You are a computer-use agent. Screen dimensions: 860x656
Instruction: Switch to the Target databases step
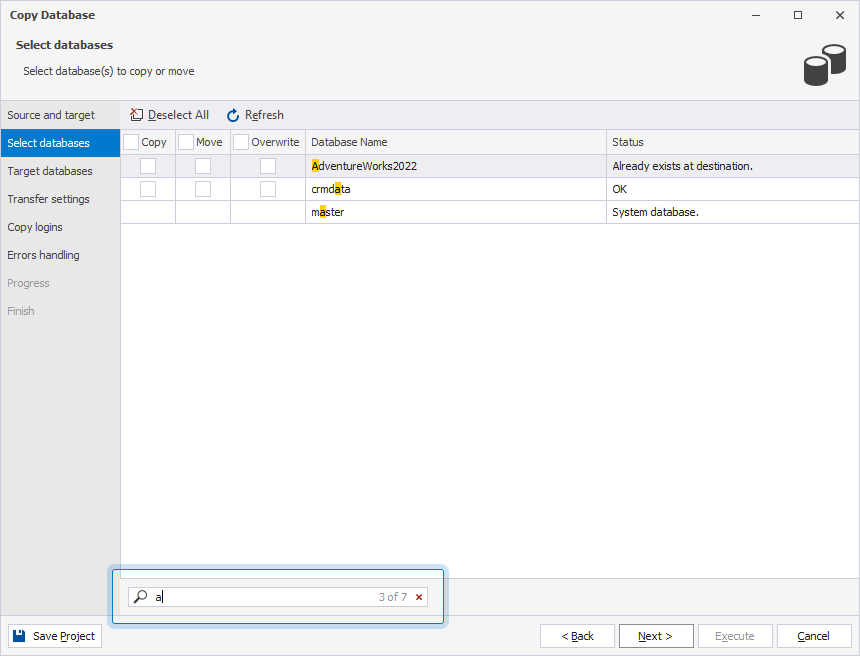[50, 171]
